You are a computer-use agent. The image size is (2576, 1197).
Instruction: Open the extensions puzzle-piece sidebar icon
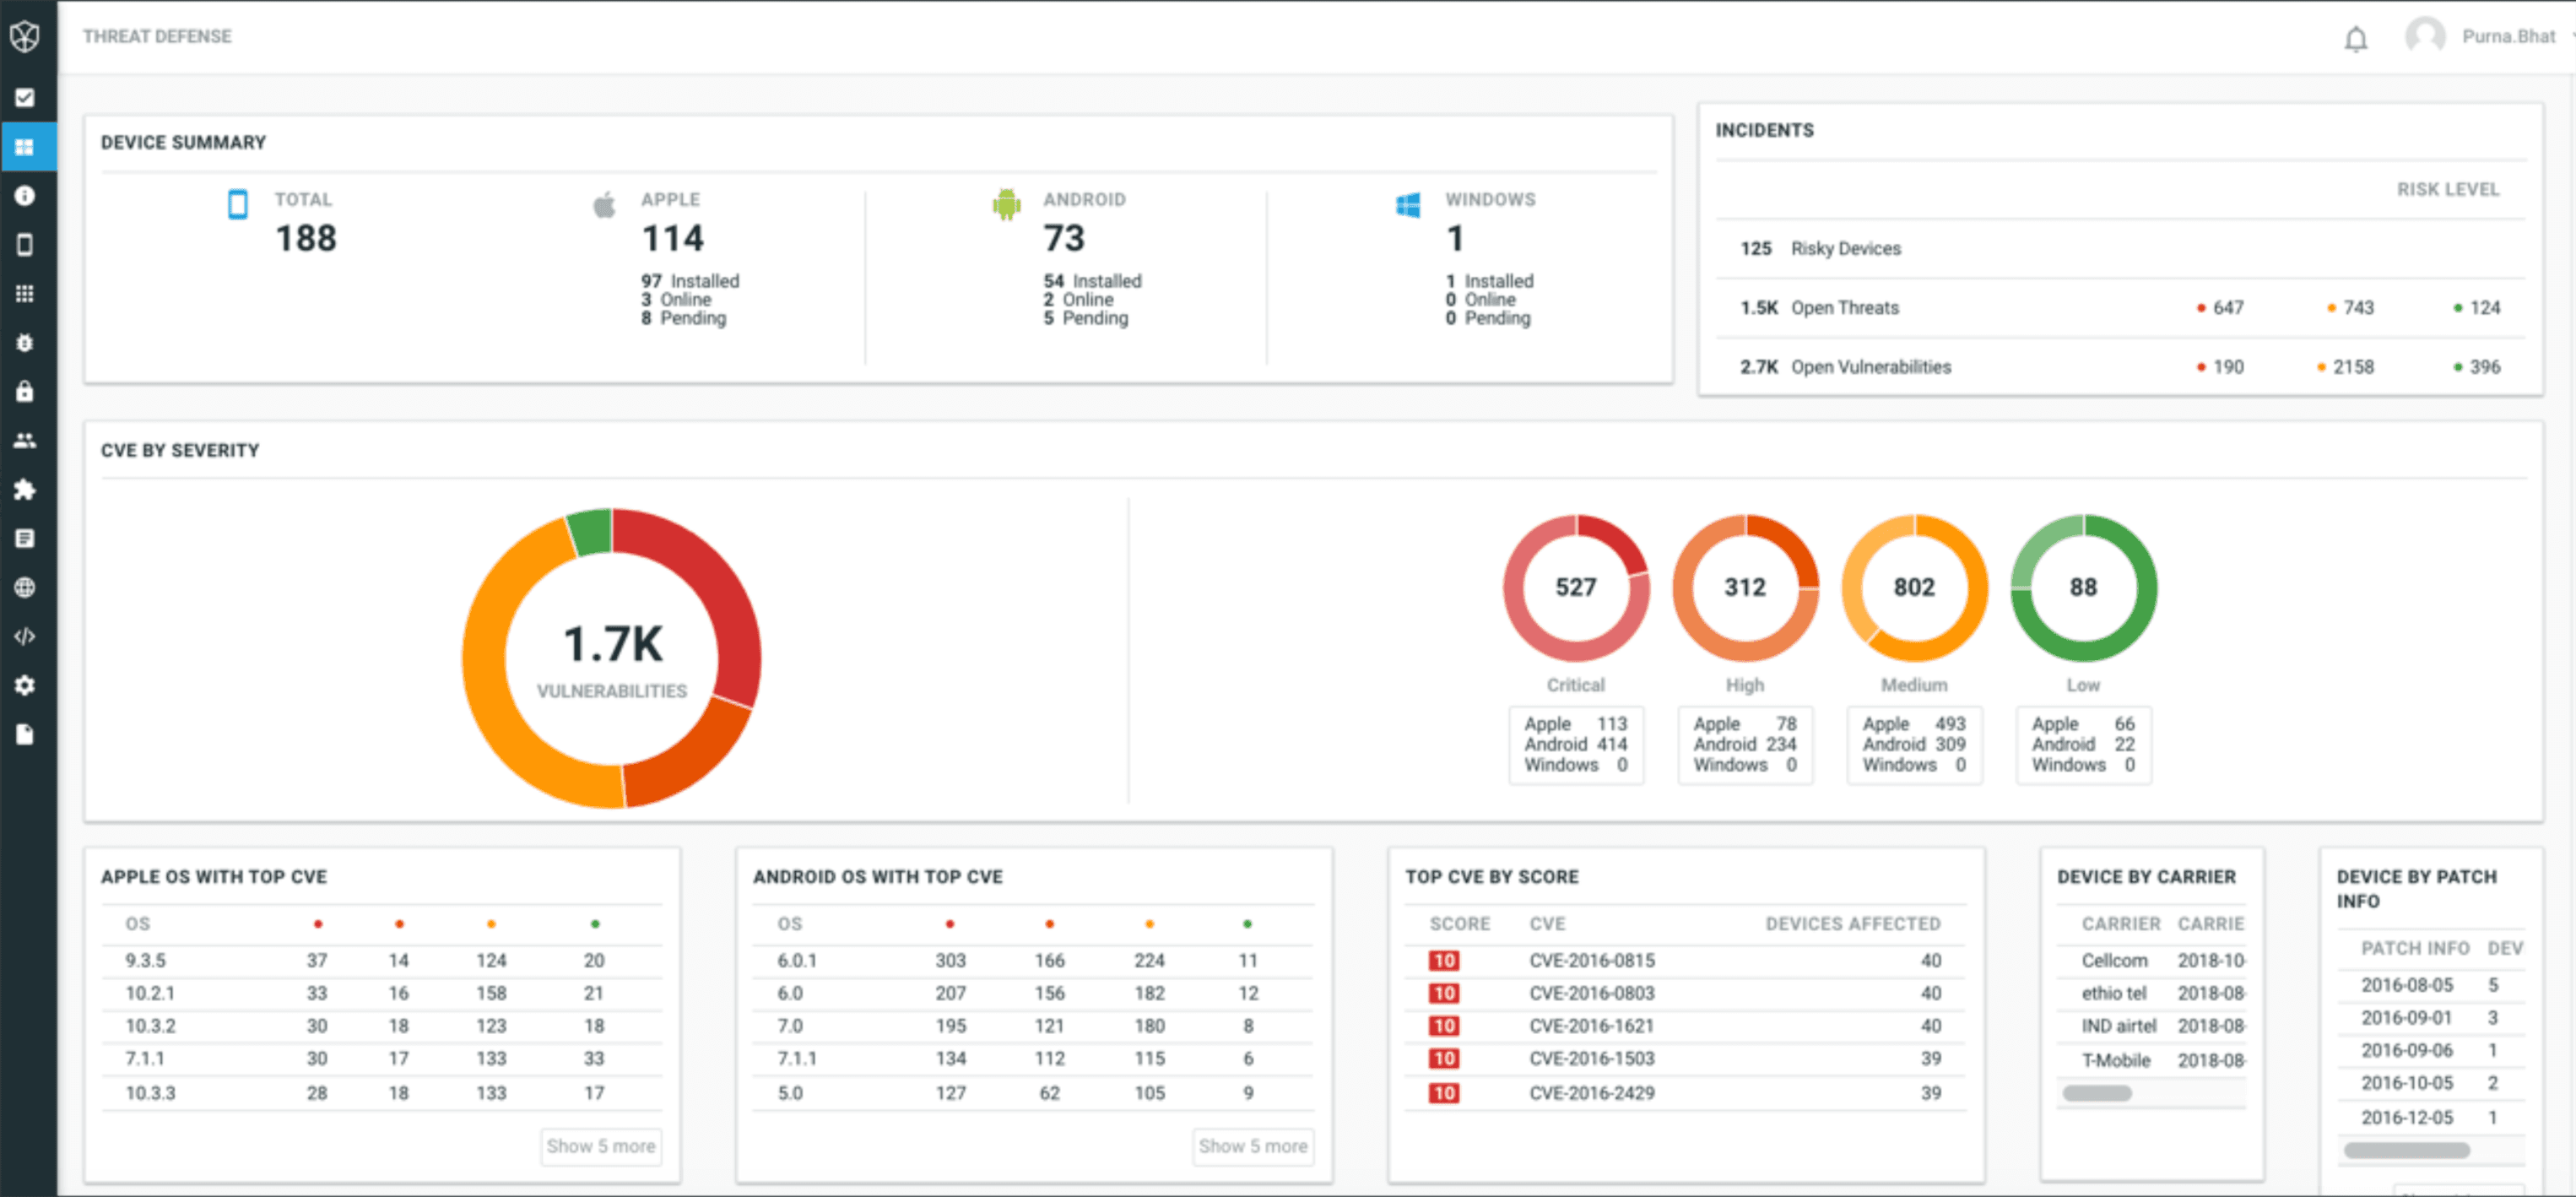pyautogui.click(x=26, y=489)
